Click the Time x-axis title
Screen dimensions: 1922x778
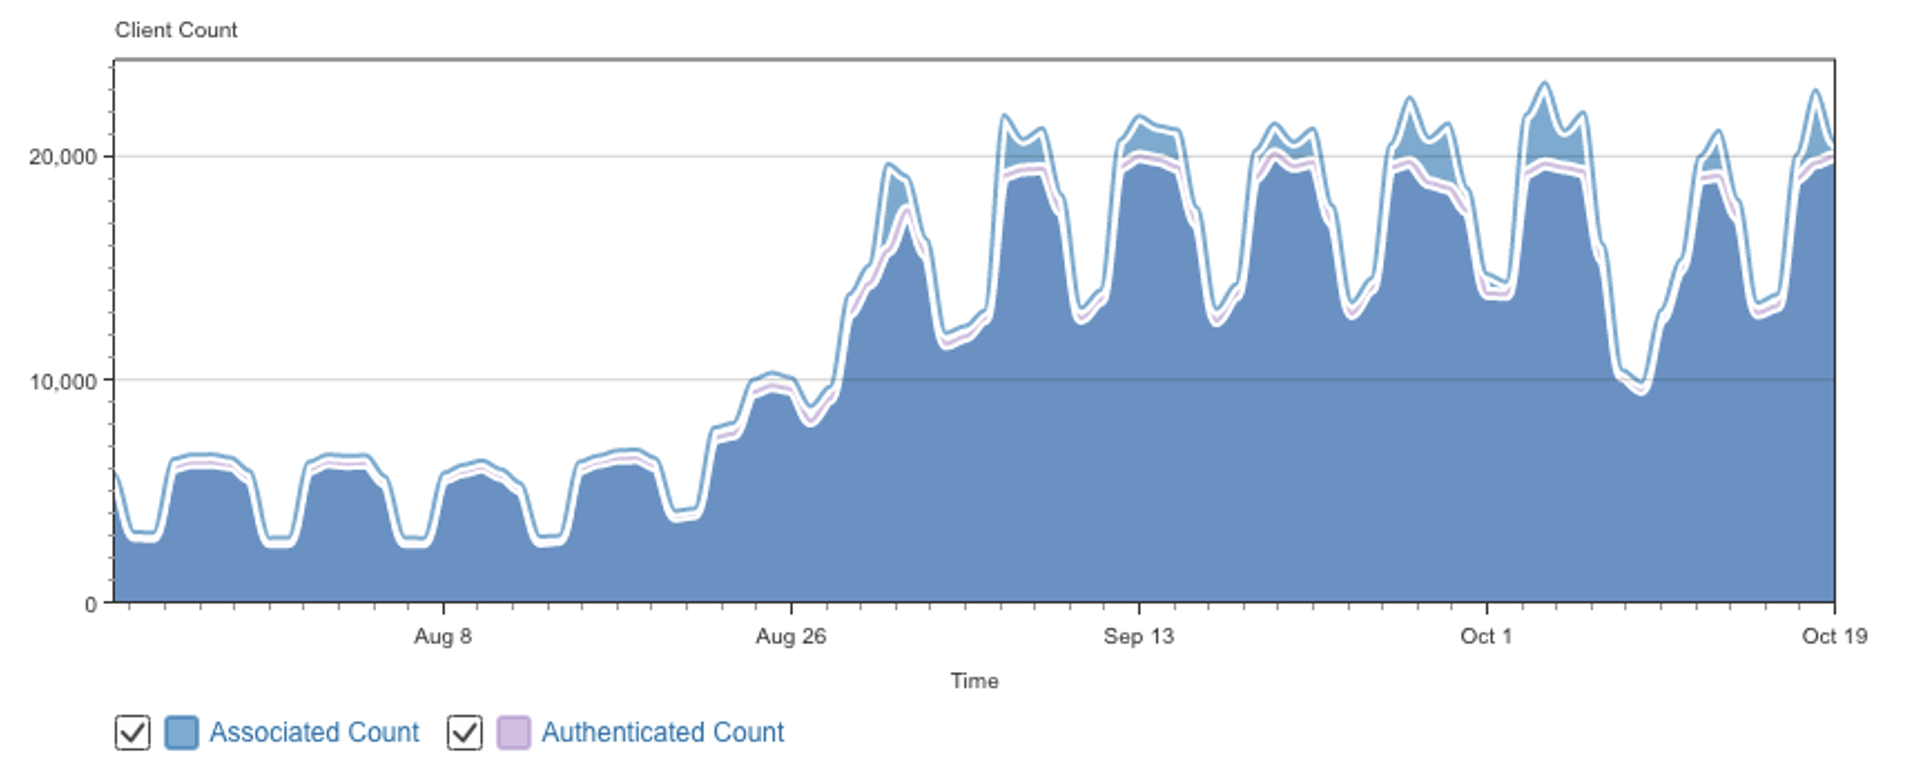pos(974,681)
